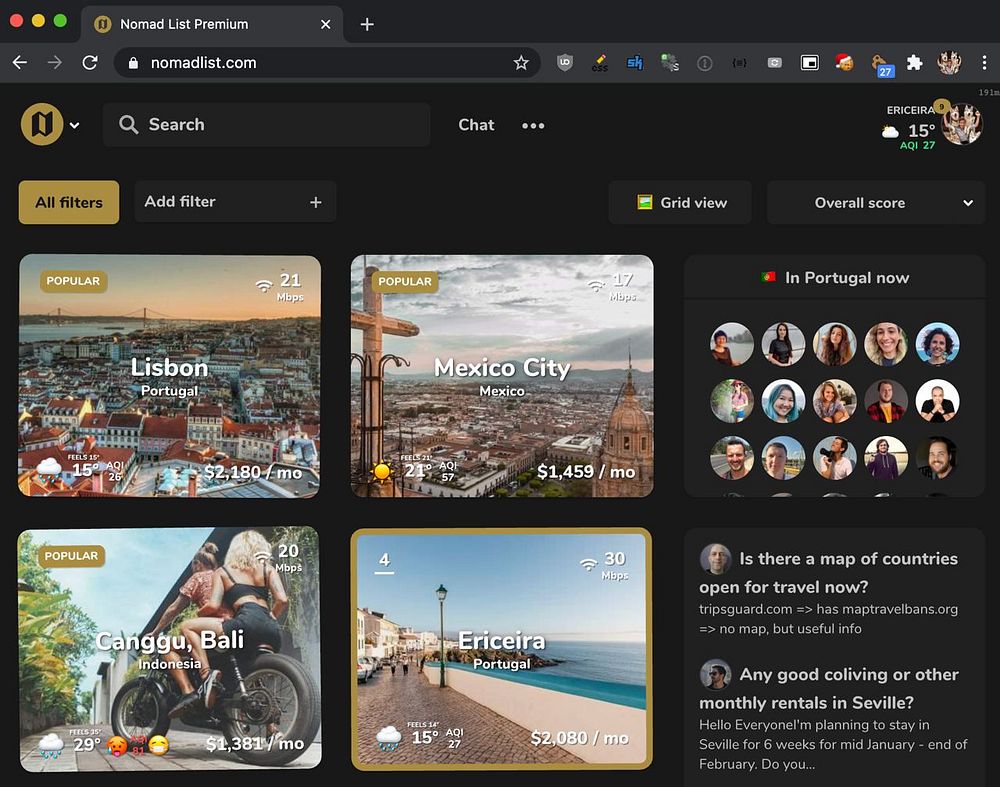The image size is (1000, 787).
Task: Click the WiFi icon on Ericeira card
Action: click(x=589, y=564)
